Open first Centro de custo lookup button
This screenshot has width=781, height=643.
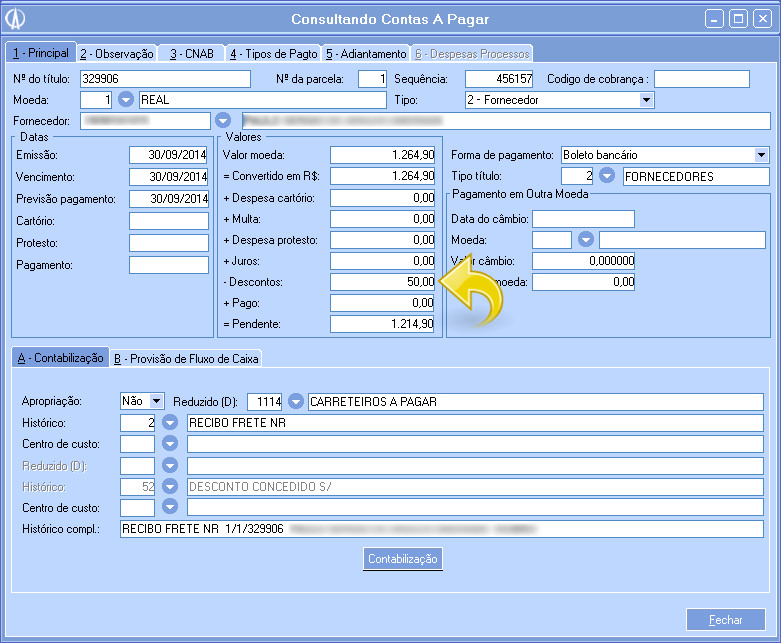click(x=170, y=444)
